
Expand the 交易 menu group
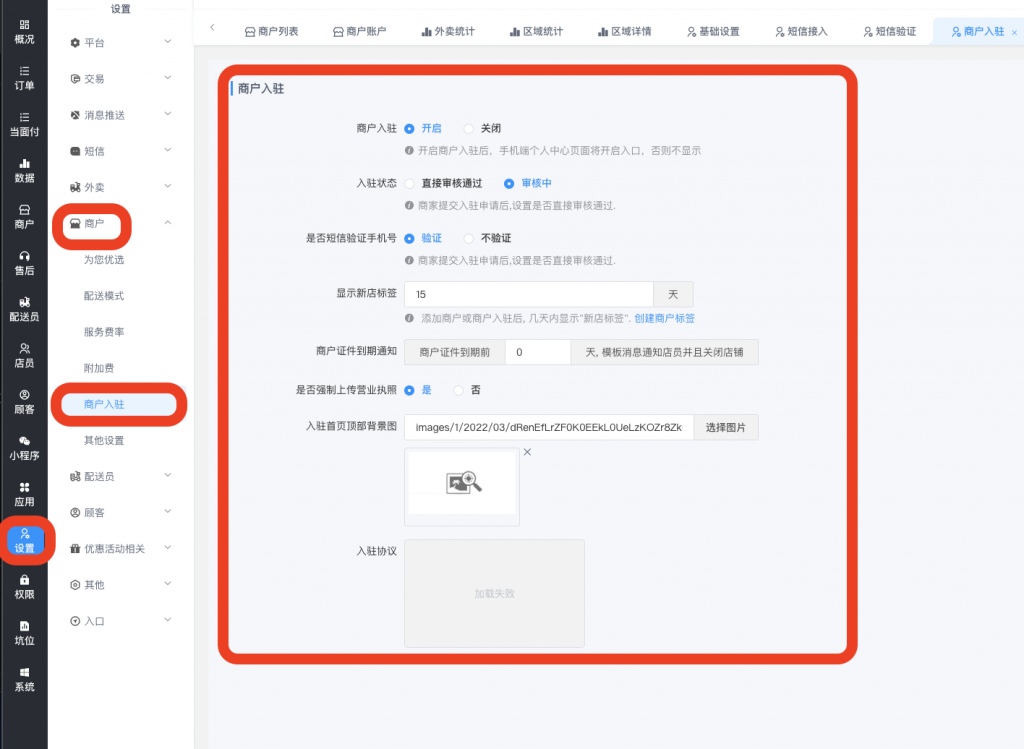coord(120,79)
